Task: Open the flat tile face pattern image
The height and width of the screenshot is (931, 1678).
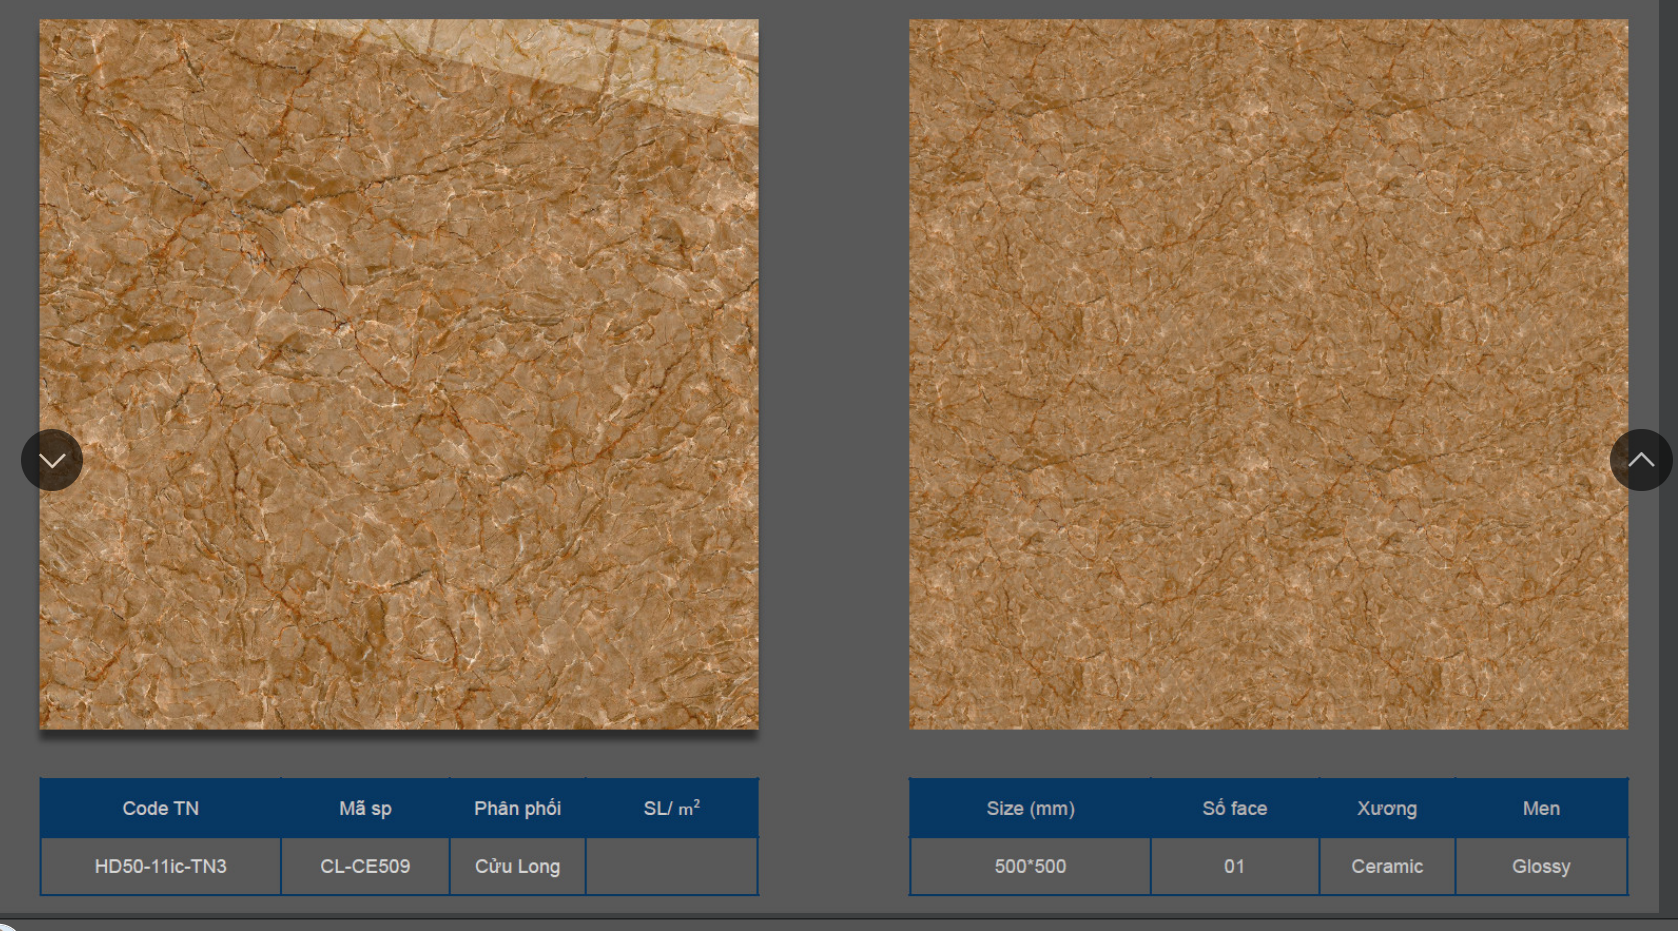Action: click(x=1268, y=374)
